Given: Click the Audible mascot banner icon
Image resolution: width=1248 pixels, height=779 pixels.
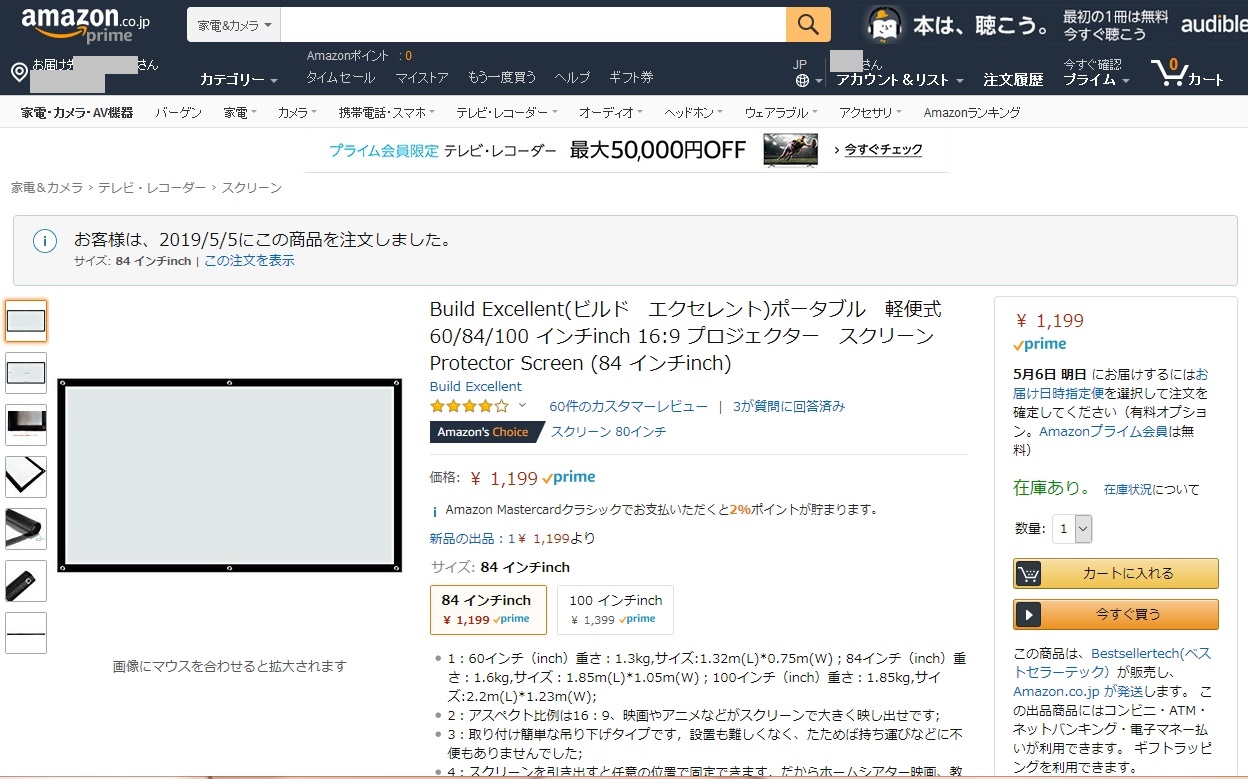Looking at the screenshot, I should (882, 25).
